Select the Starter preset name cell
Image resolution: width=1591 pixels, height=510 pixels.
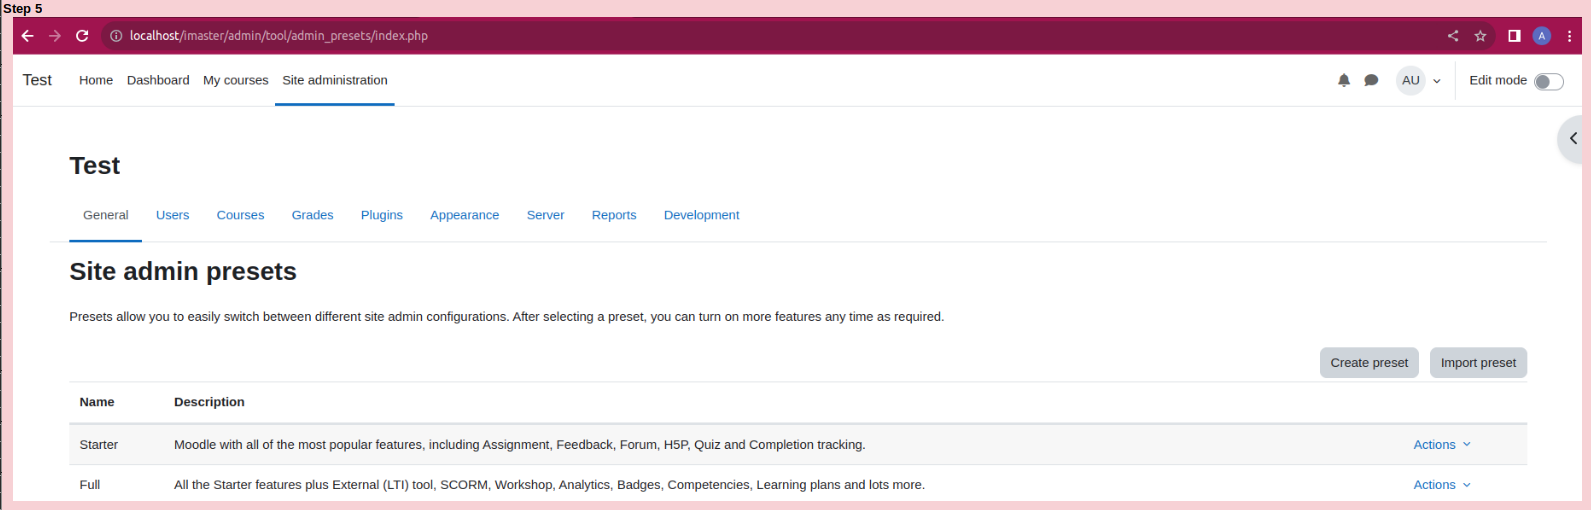pos(99,445)
